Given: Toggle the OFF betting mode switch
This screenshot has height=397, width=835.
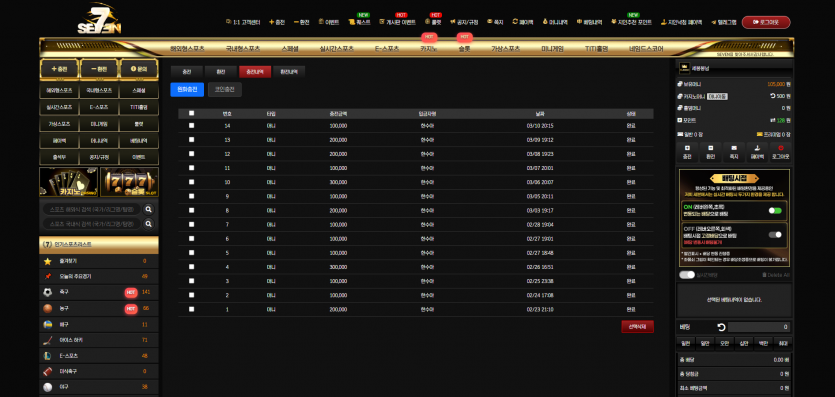Looking at the screenshot, I should click(x=775, y=235).
